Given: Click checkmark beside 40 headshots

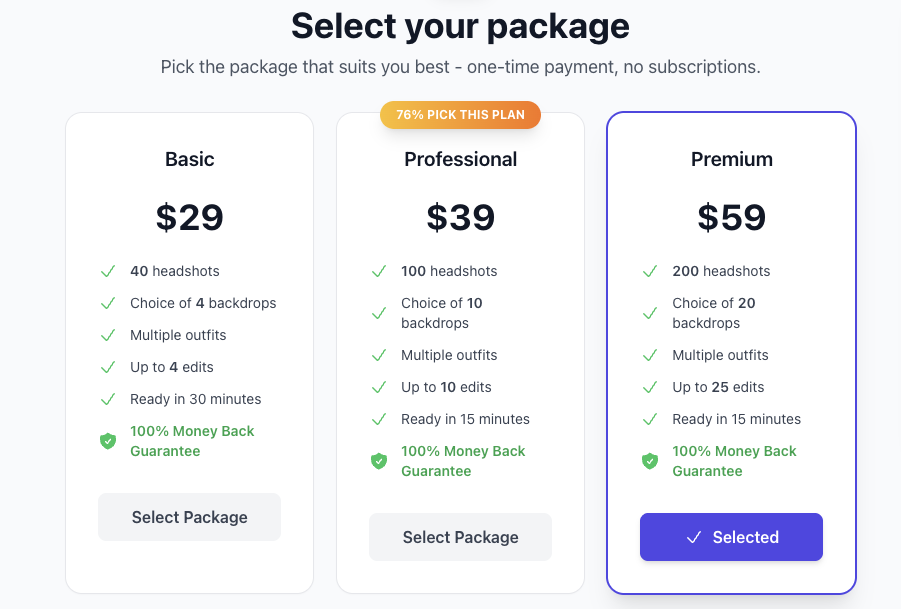Looking at the screenshot, I should point(108,271).
